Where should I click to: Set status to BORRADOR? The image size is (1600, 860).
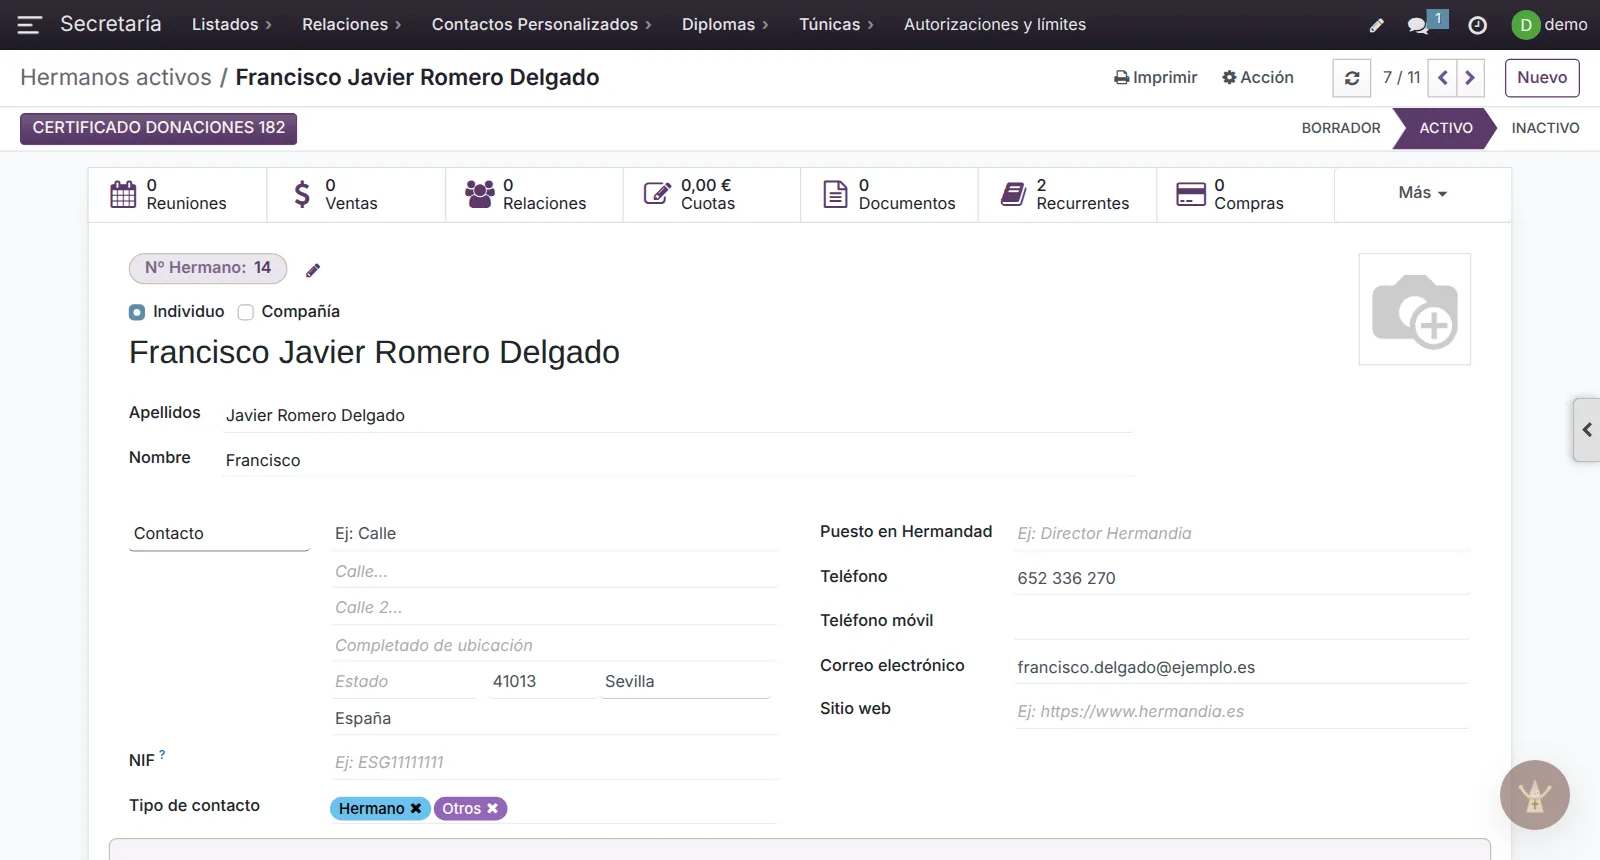coord(1341,128)
